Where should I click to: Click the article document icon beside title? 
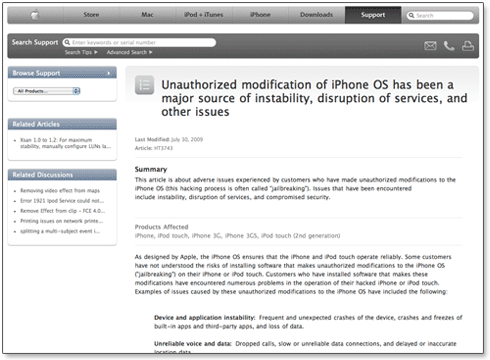coord(144,85)
